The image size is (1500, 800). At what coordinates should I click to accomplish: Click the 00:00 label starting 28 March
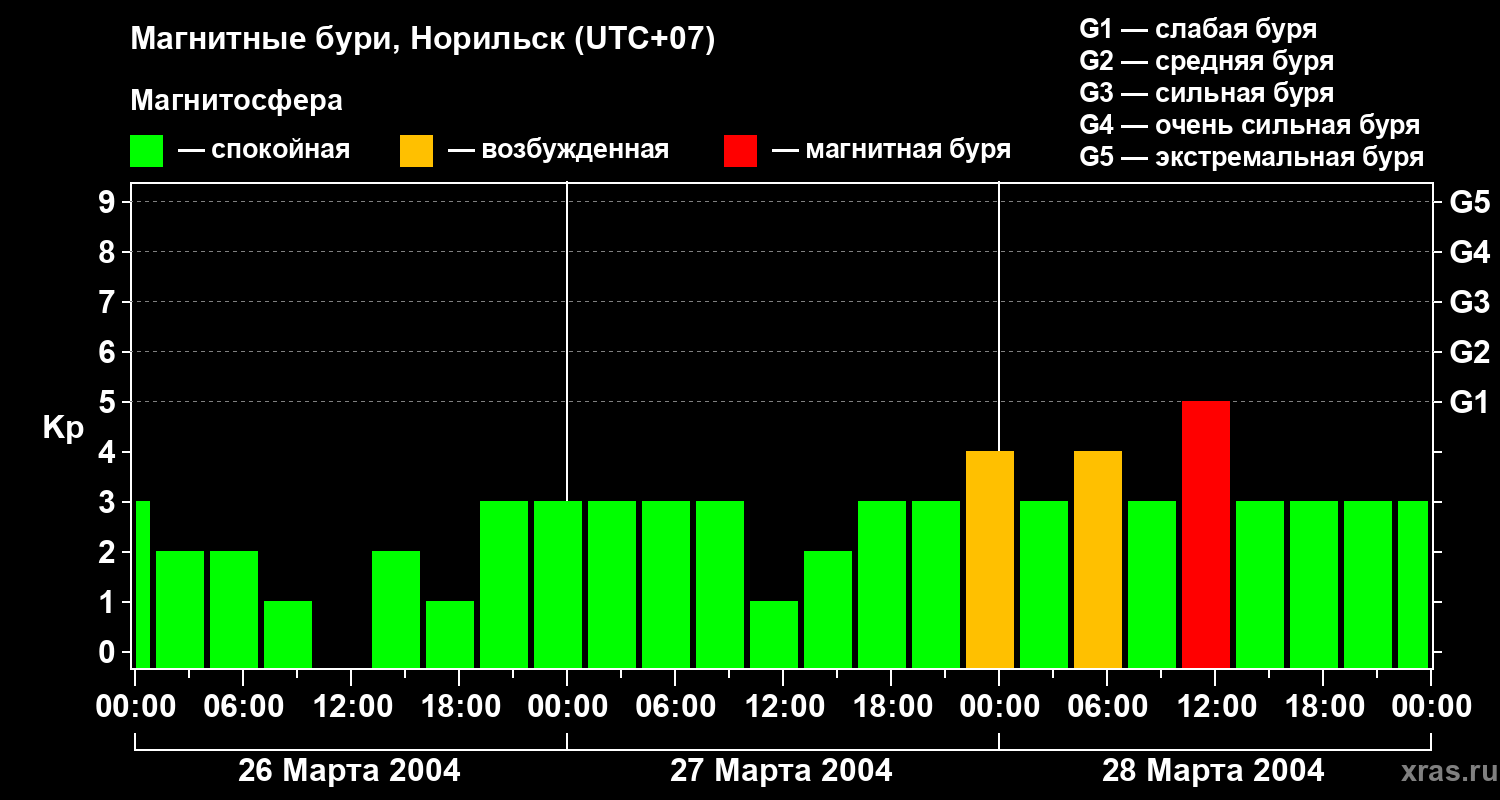pyautogui.click(x=999, y=707)
